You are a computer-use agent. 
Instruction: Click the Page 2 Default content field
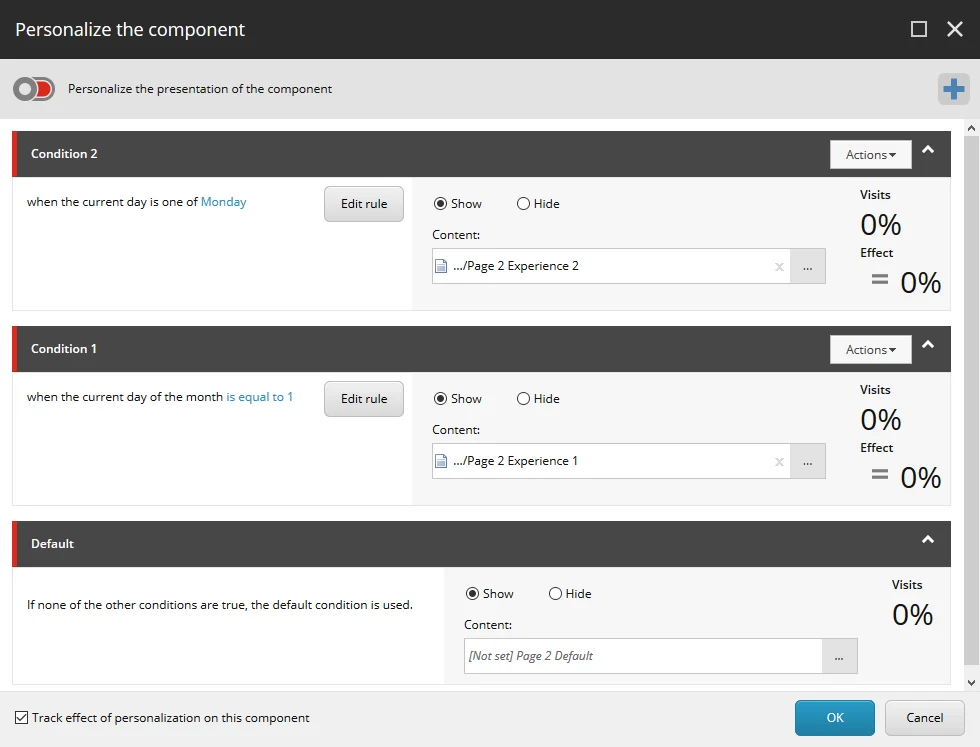pos(643,656)
